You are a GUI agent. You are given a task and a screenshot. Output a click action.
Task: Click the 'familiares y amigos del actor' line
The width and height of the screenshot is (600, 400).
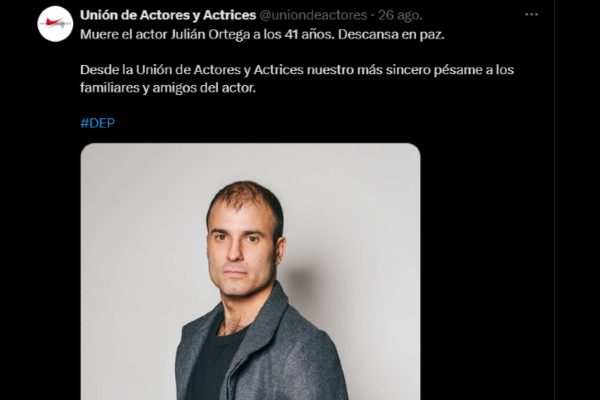coord(168,88)
